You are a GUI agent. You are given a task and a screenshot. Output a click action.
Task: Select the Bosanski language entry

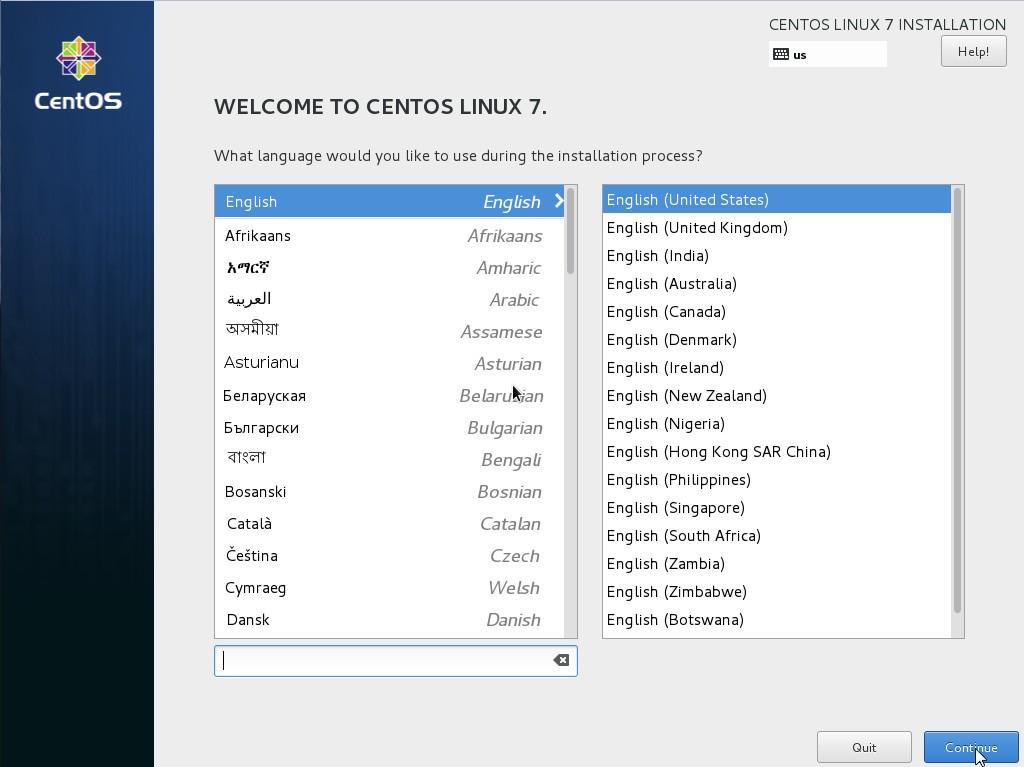(255, 491)
